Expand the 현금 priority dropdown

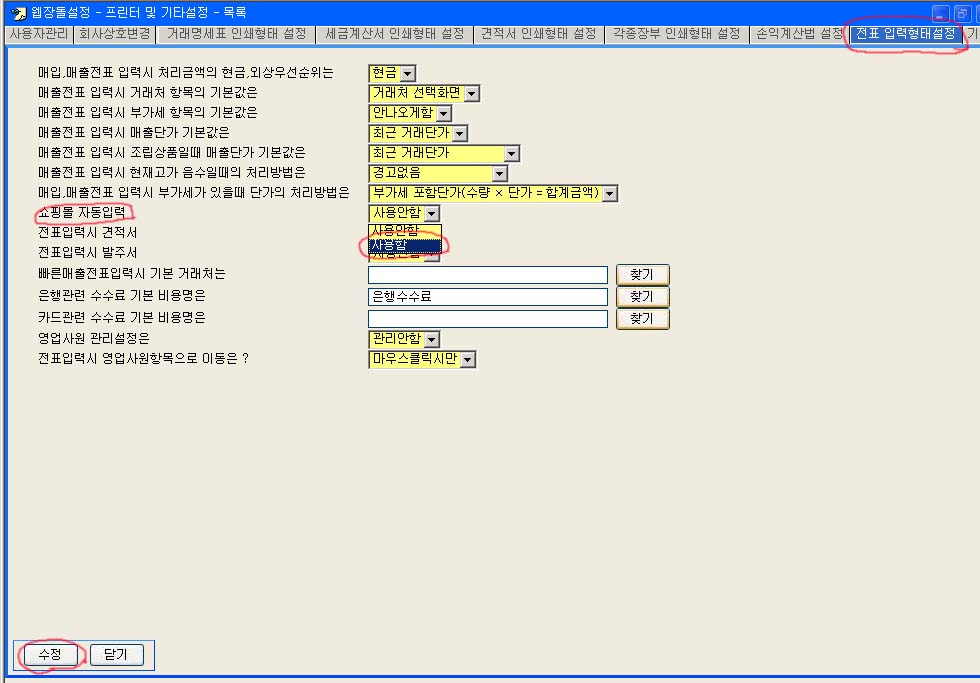tap(407, 73)
